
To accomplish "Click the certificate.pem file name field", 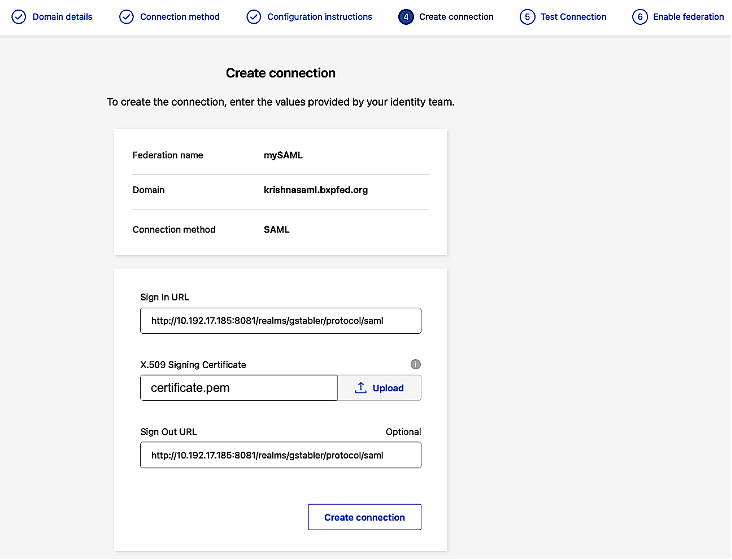I will pyautogui.click(x=239, y=388).
